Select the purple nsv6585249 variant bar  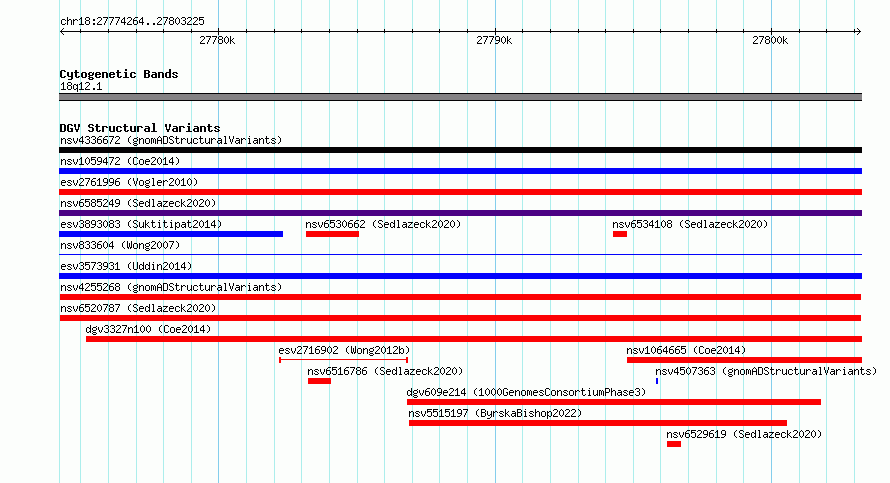pyautogui.click(x=460, y=213)
